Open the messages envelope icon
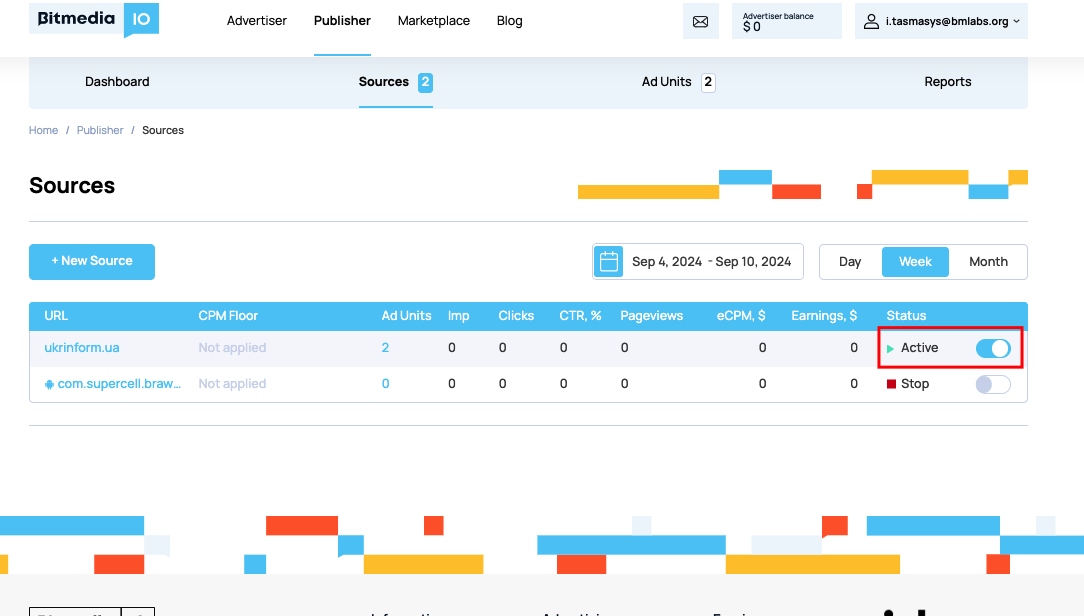Viewport: 1084px width, 616px height. click(x=700, y=21)
